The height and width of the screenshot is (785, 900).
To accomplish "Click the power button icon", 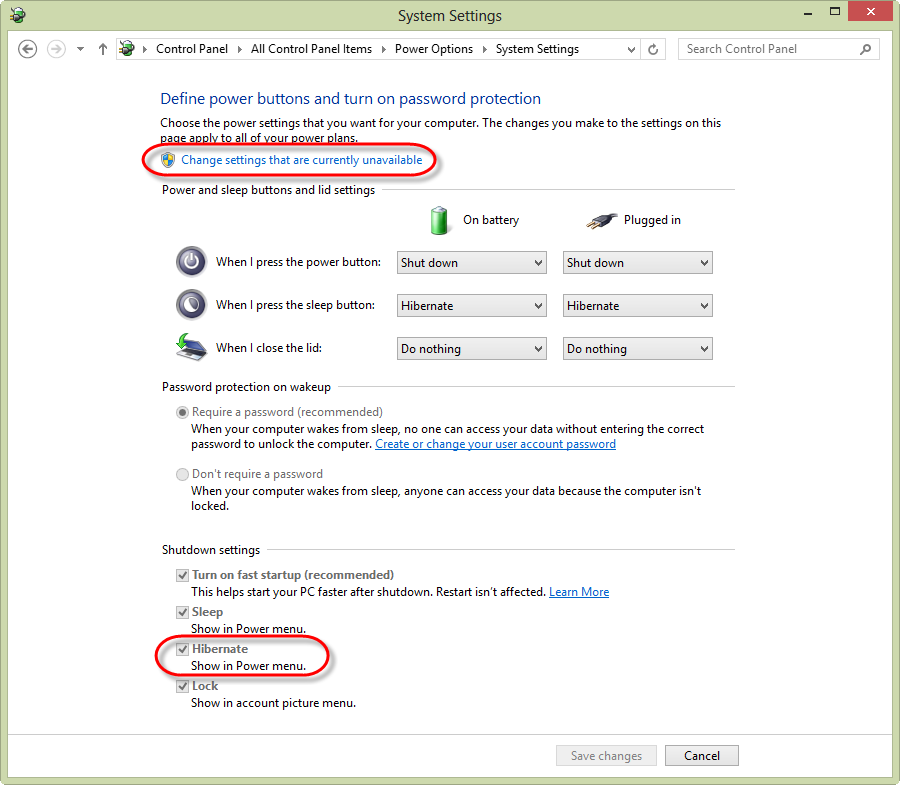I will (x=191, y=262).
